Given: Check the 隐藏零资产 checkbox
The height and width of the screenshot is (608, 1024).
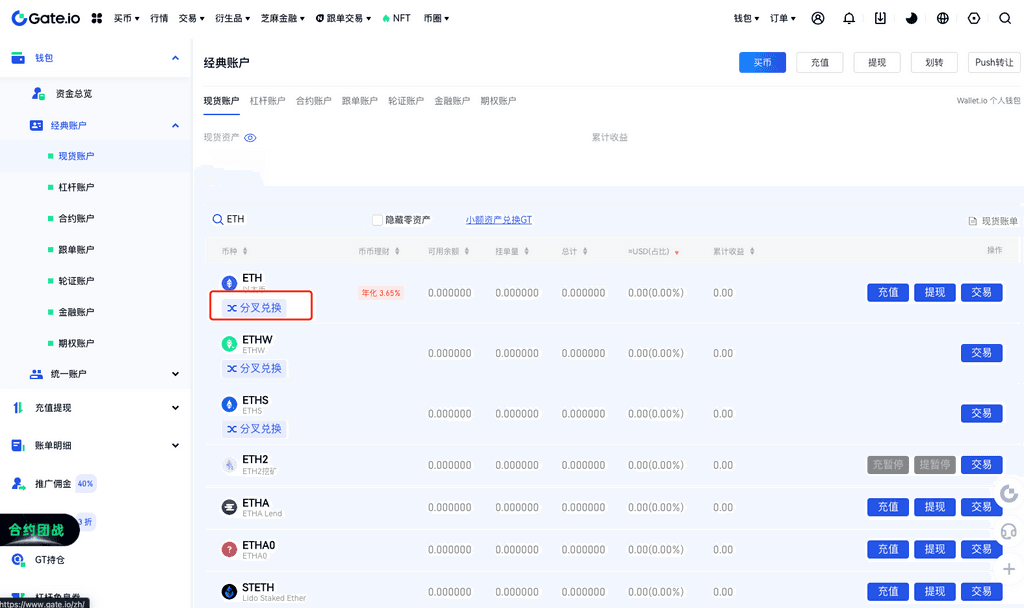Looking at the screenshot, I should coord(377,220).
